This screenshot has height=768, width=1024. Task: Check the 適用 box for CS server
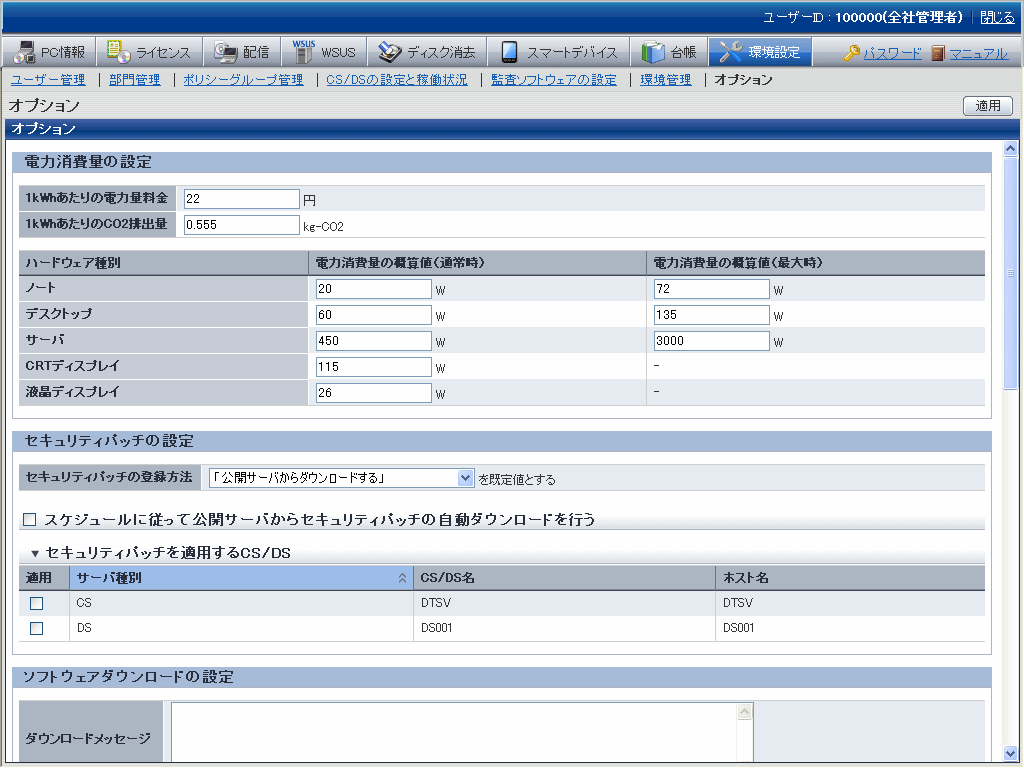click(37, 603)
